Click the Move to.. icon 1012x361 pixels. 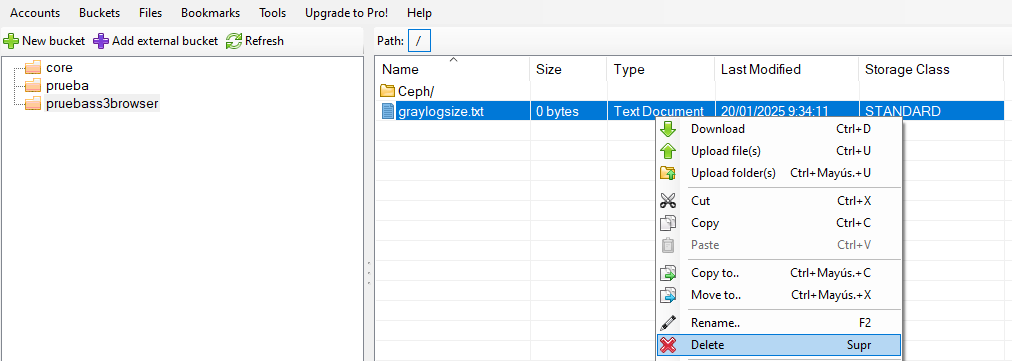tap(668, 295)
